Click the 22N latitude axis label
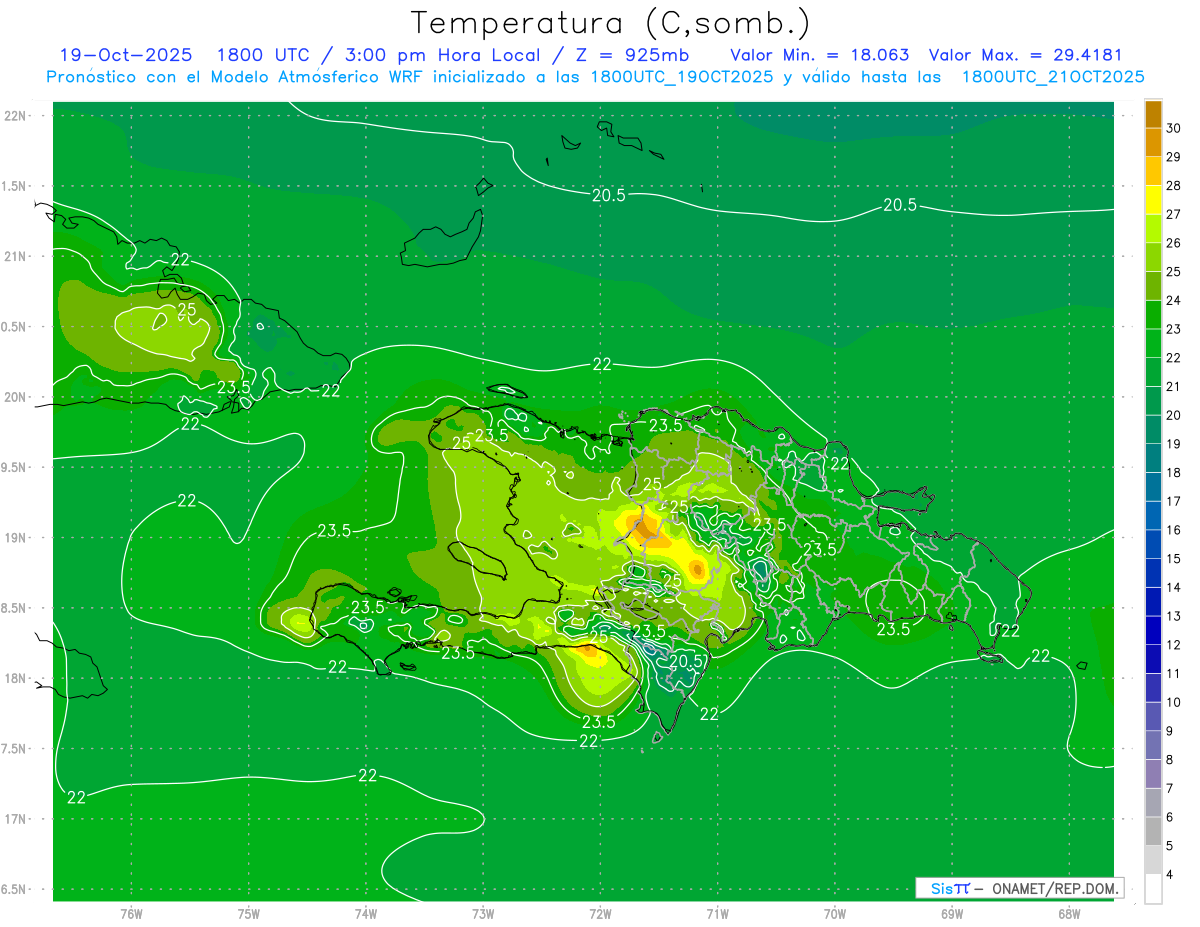1200x927 pixels. 15,116
